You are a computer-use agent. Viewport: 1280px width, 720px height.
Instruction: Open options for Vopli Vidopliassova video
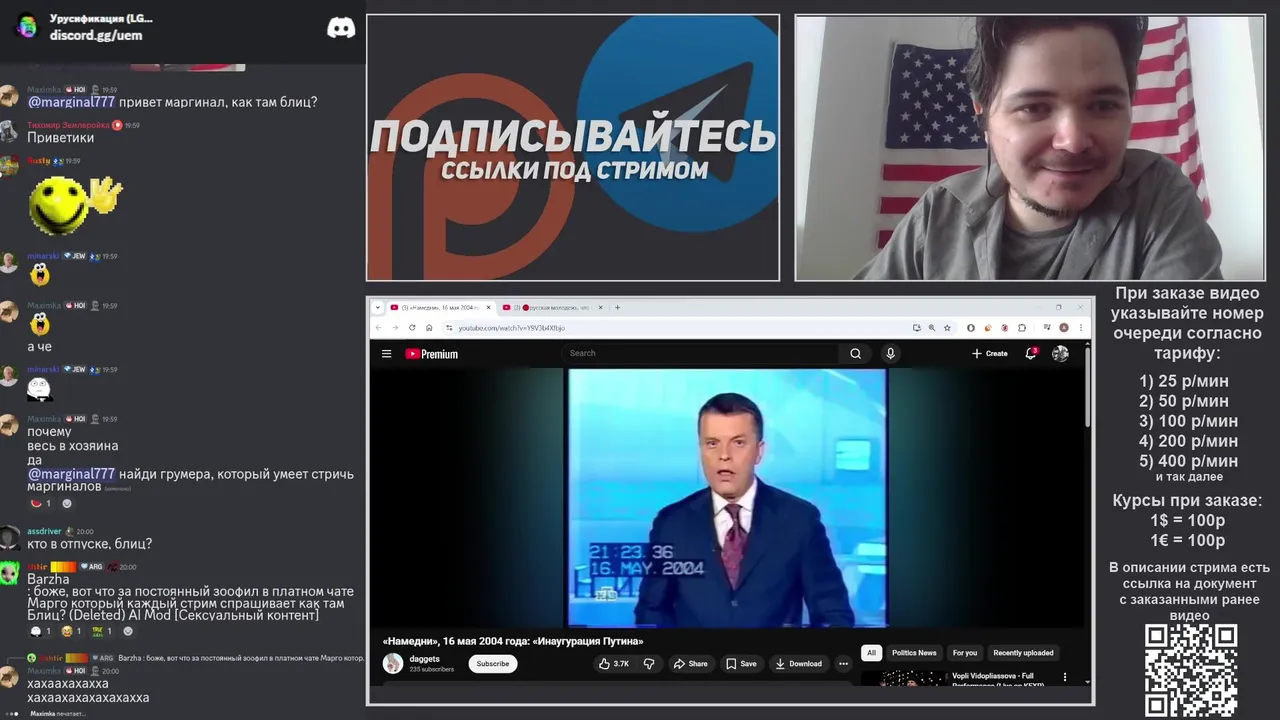(1064, 677)
